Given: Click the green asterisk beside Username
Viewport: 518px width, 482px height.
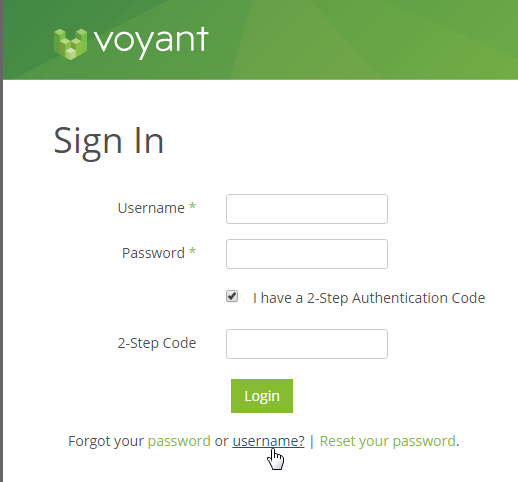Looking at the screenshot, I should [192, 206].
